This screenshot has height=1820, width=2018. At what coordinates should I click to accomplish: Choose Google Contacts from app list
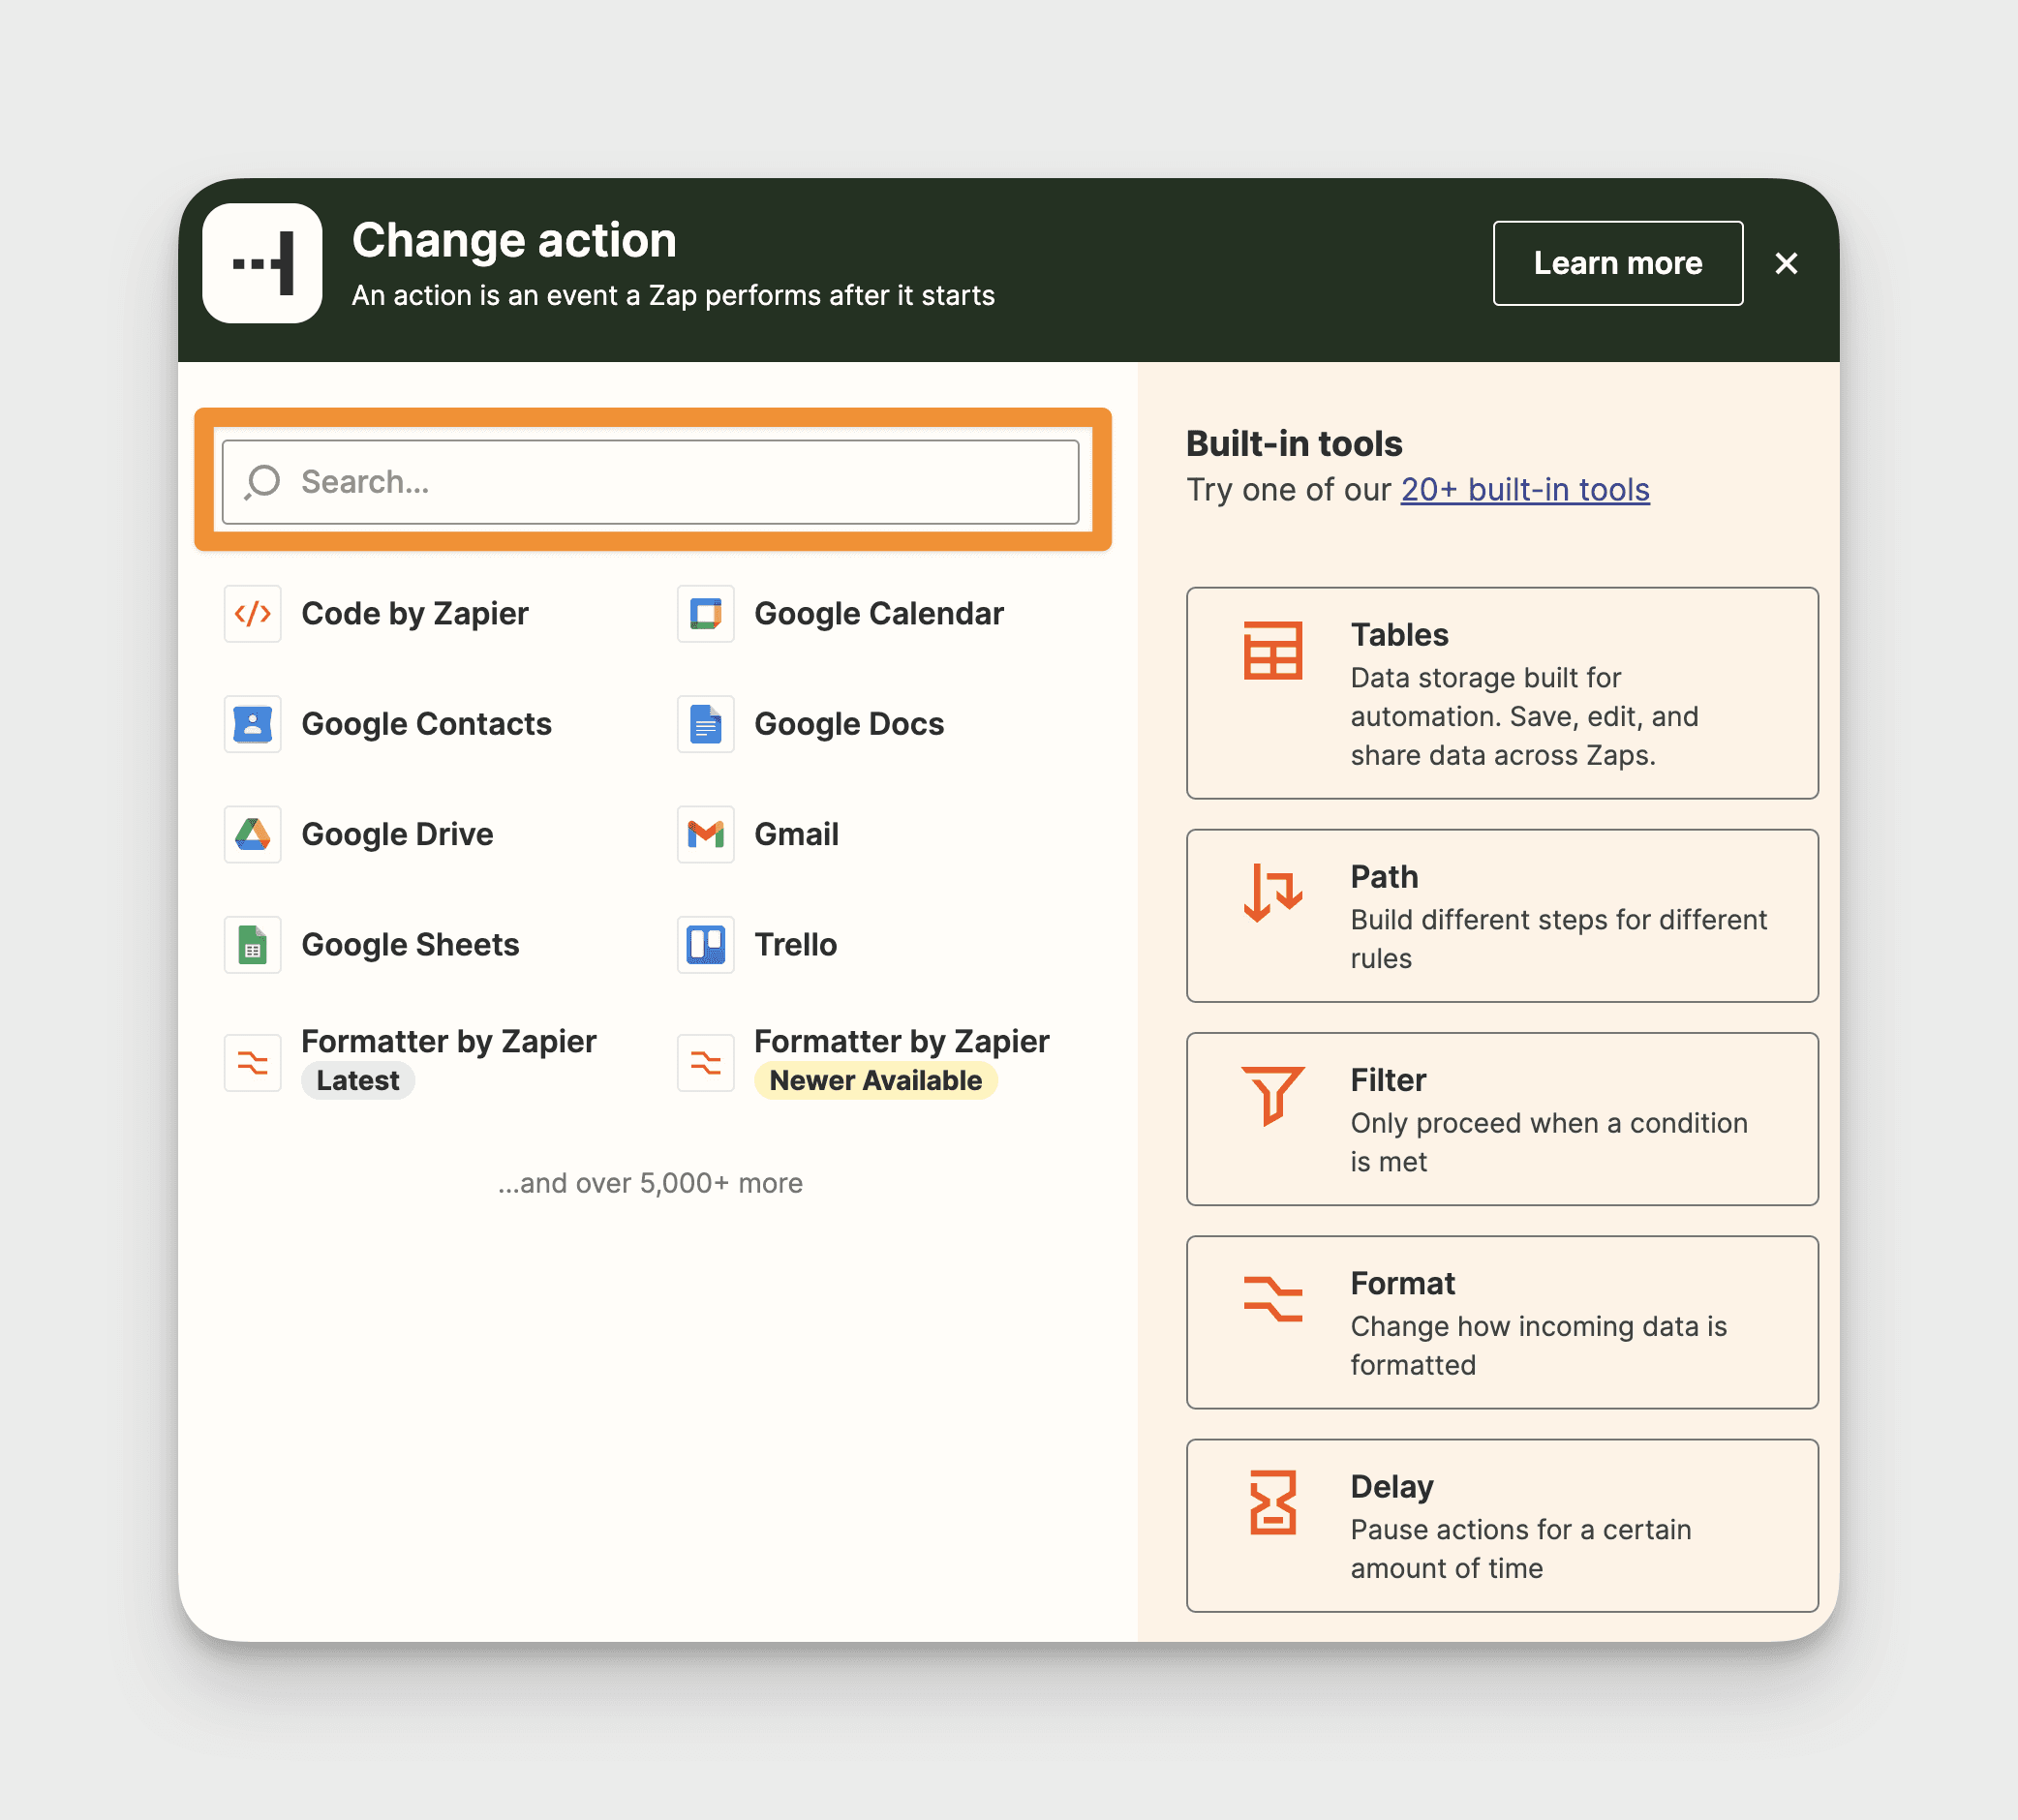(x=426, y=724)
